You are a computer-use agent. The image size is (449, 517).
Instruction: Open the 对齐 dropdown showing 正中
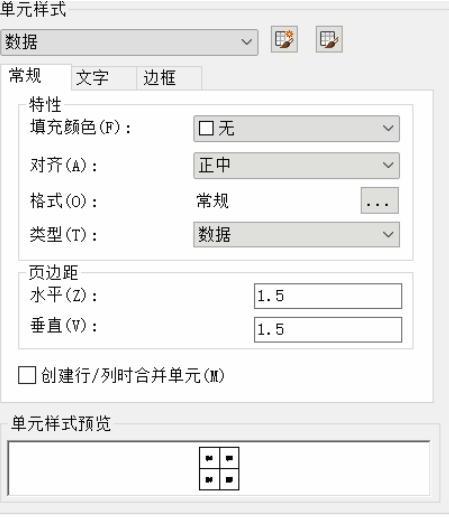pyautogui.click(x=296, y=165)
